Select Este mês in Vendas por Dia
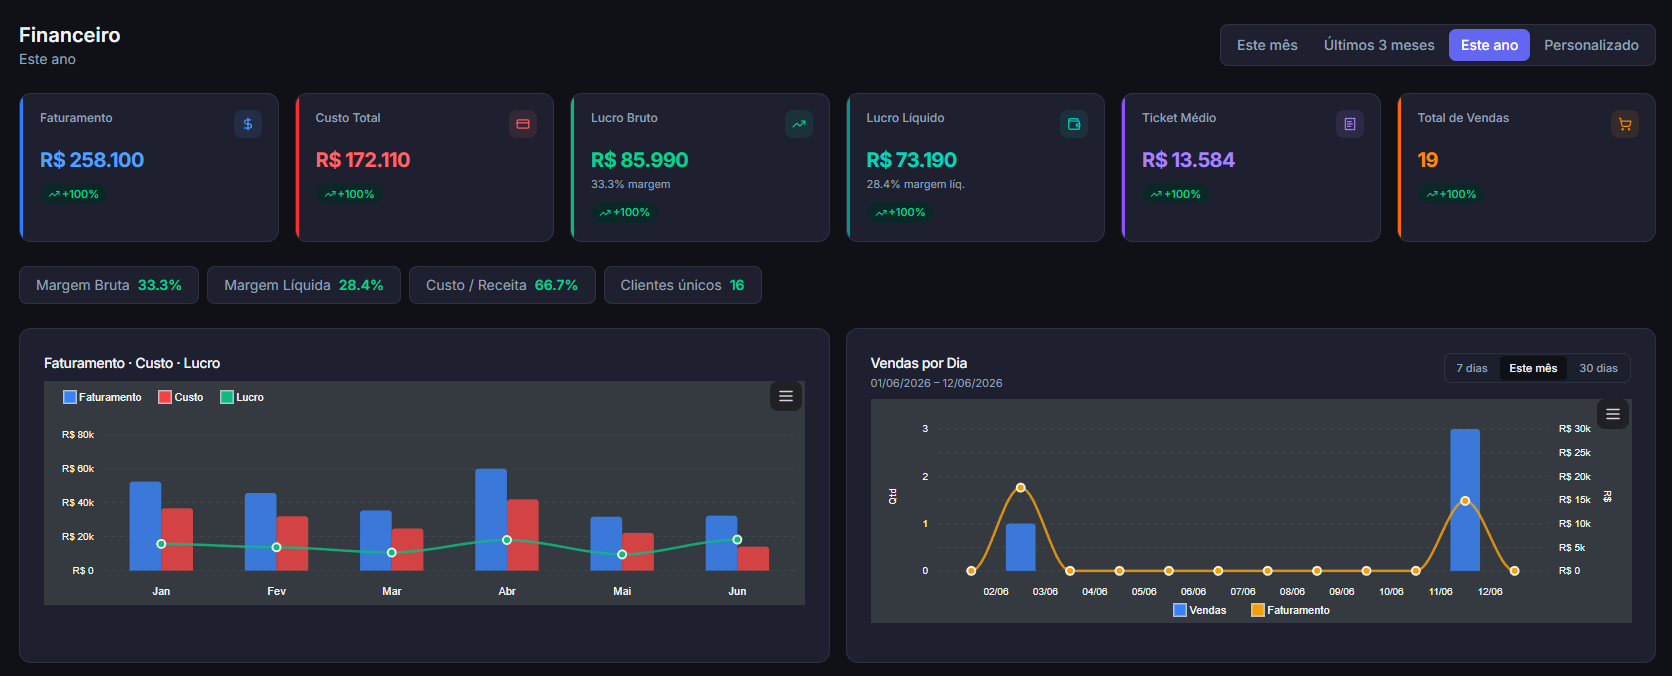 pos(1533,368)
